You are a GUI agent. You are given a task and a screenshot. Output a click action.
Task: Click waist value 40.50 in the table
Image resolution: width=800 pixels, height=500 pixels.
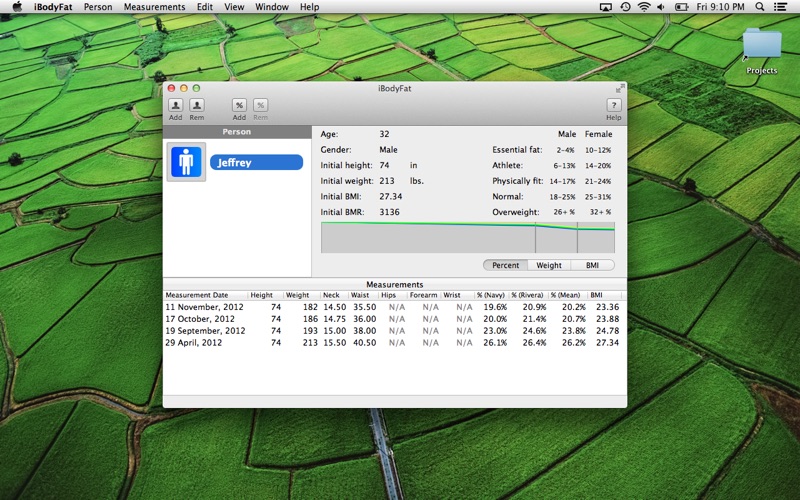364,342
